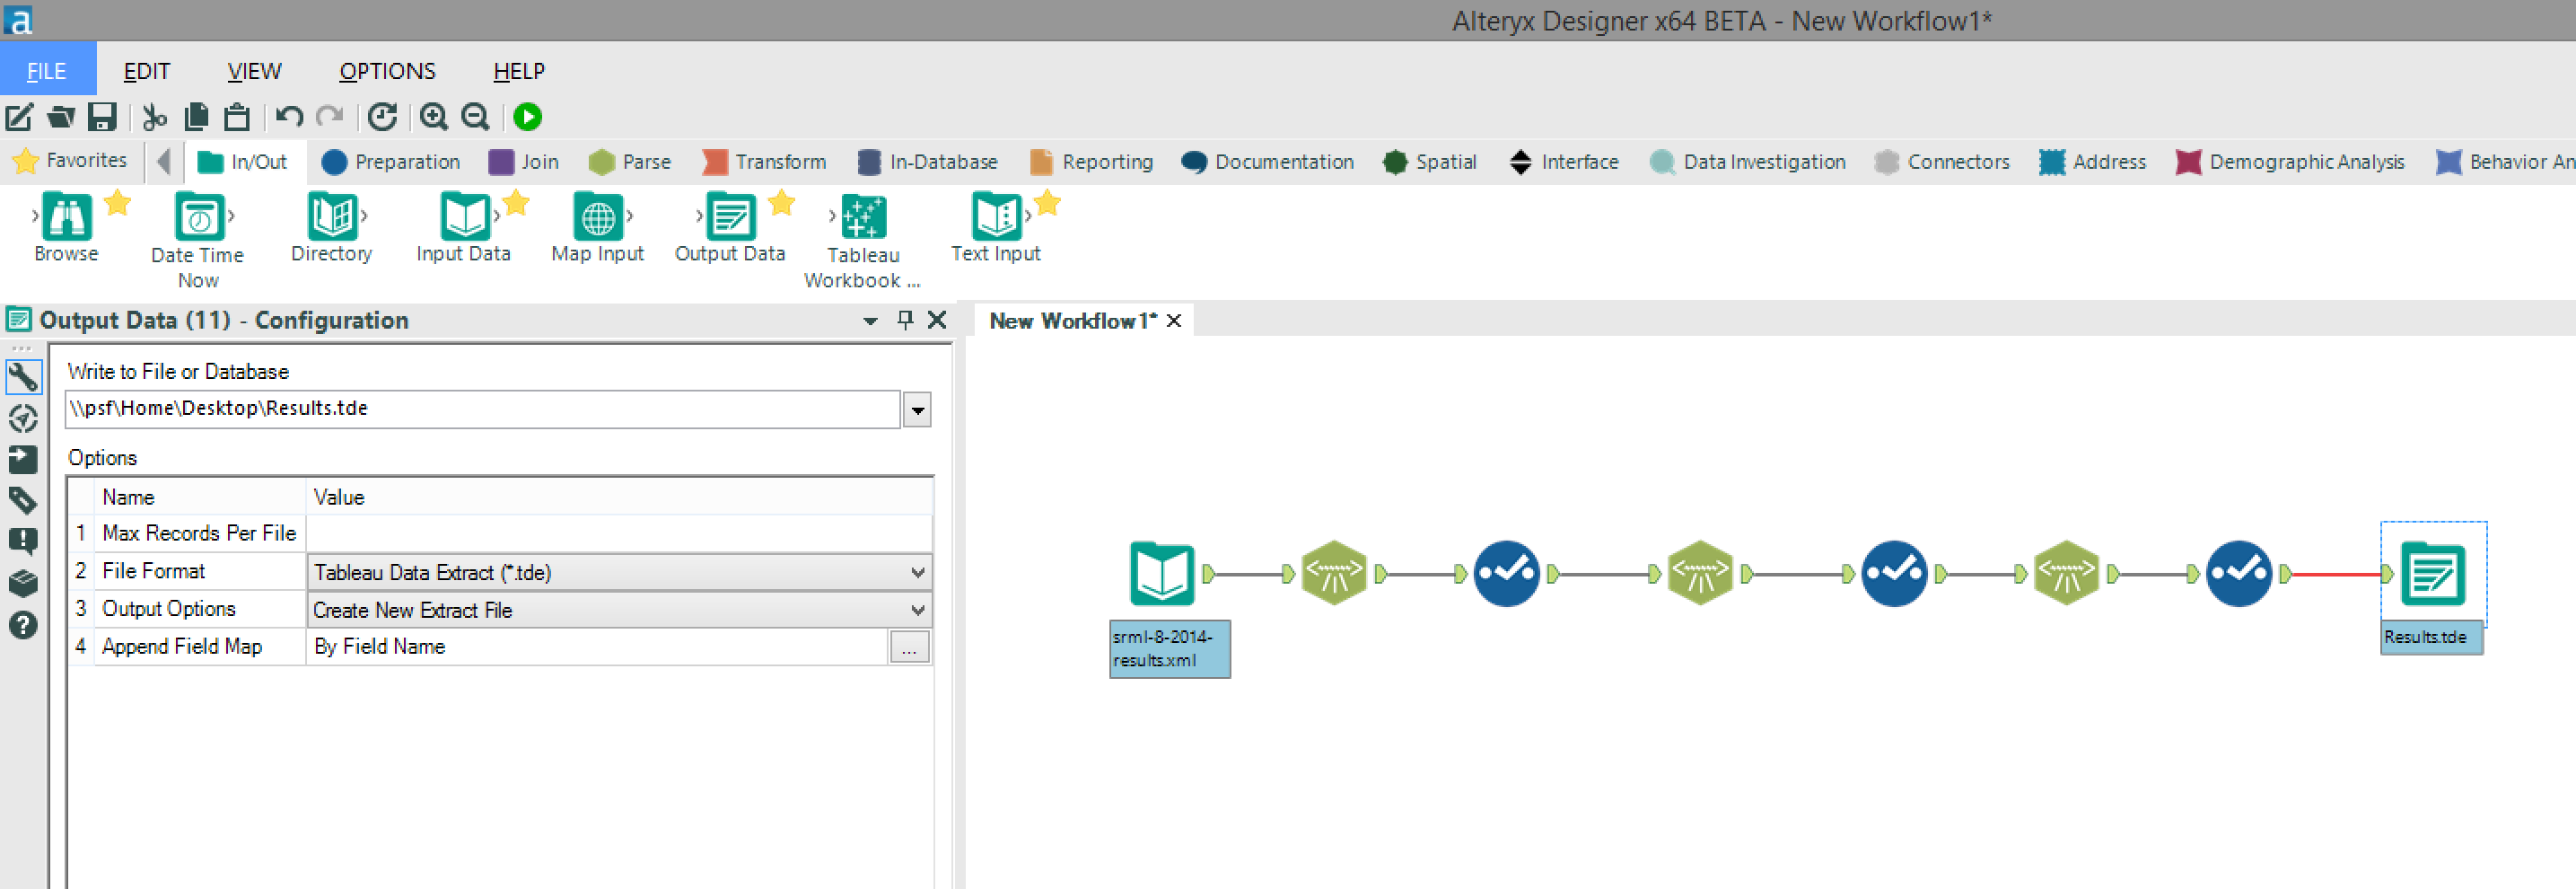The width and height of the screenshot is (2576, 889).
Task: Open the OPTIONS menu
Action: [387, 71]
